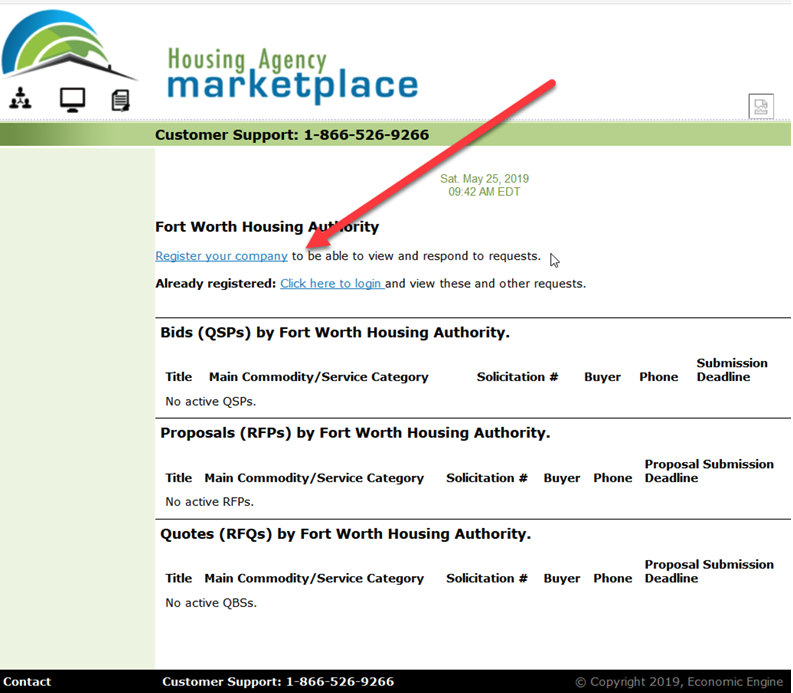The height and width of the screenshot is (693, 793).
Task: Click 'Phone' column header in Quotes table
Action: [612, 578]
